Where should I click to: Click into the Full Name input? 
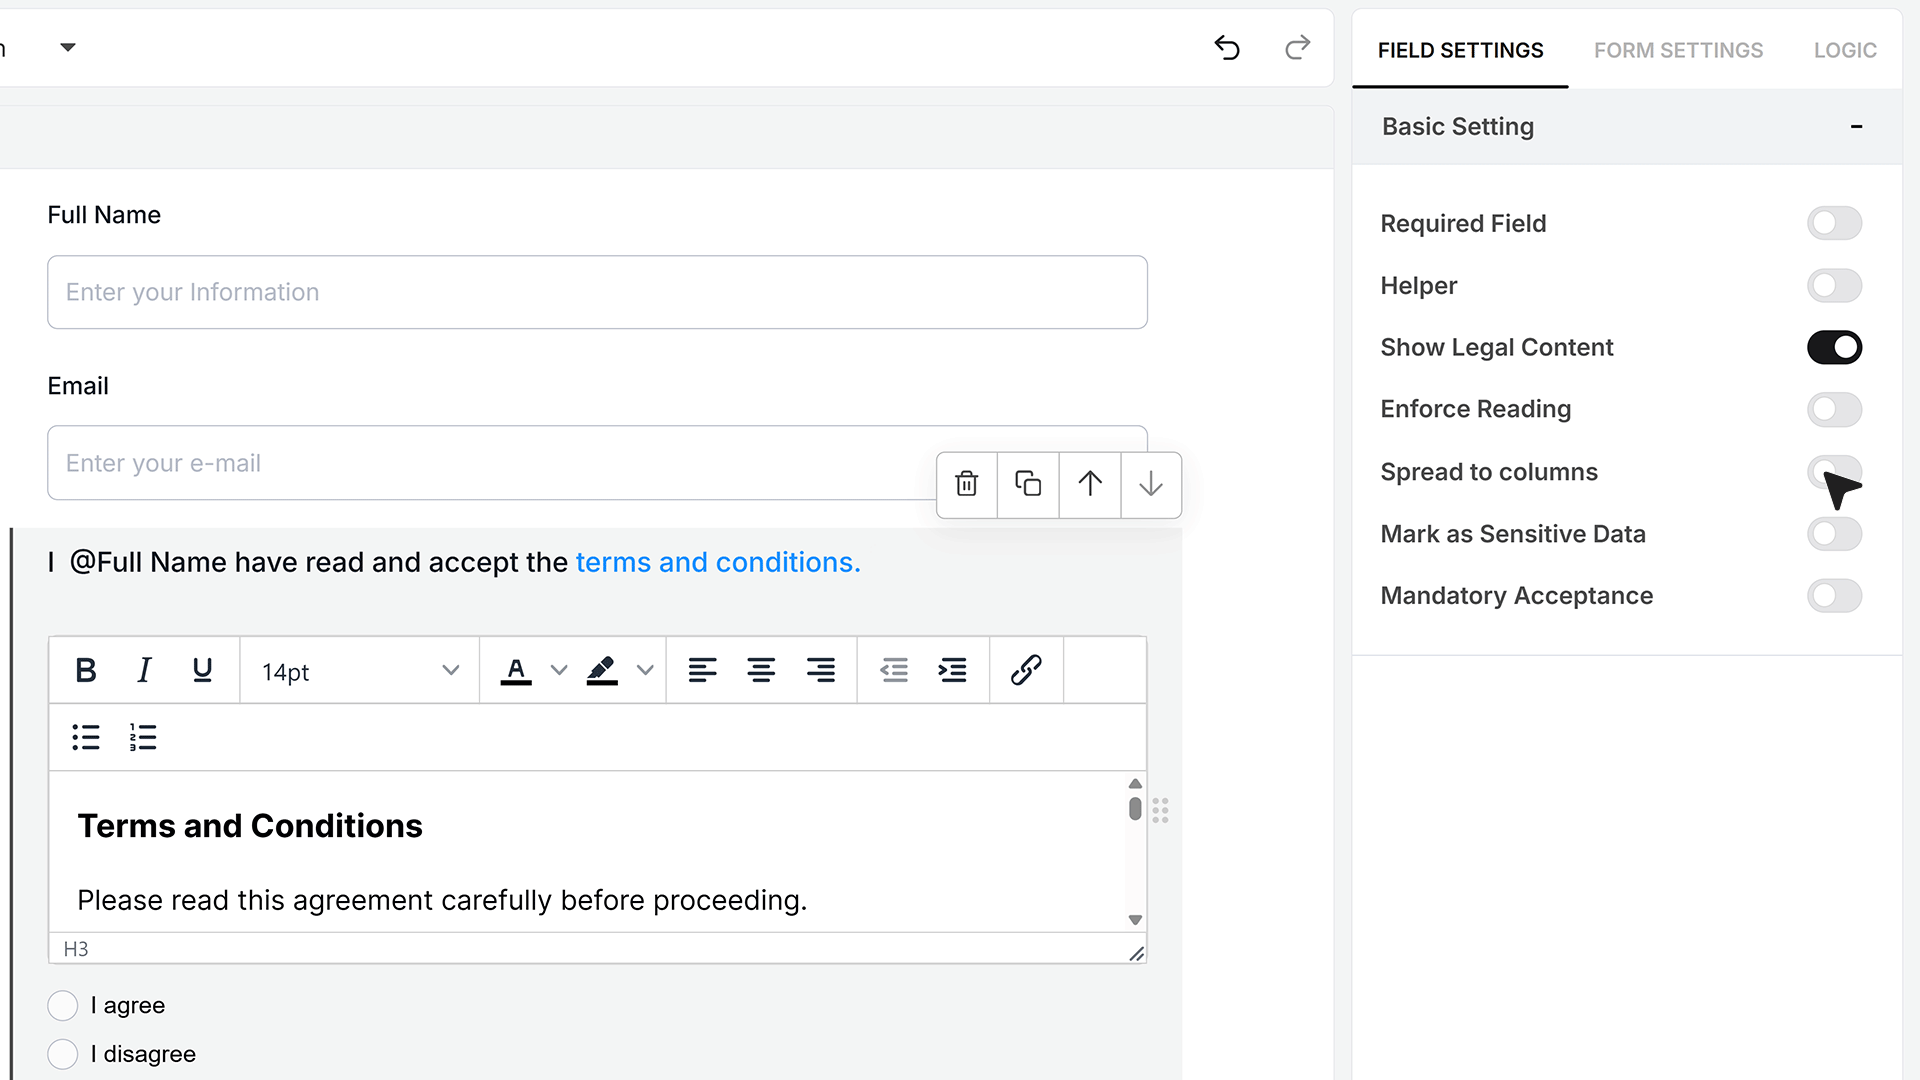point(597,292)
